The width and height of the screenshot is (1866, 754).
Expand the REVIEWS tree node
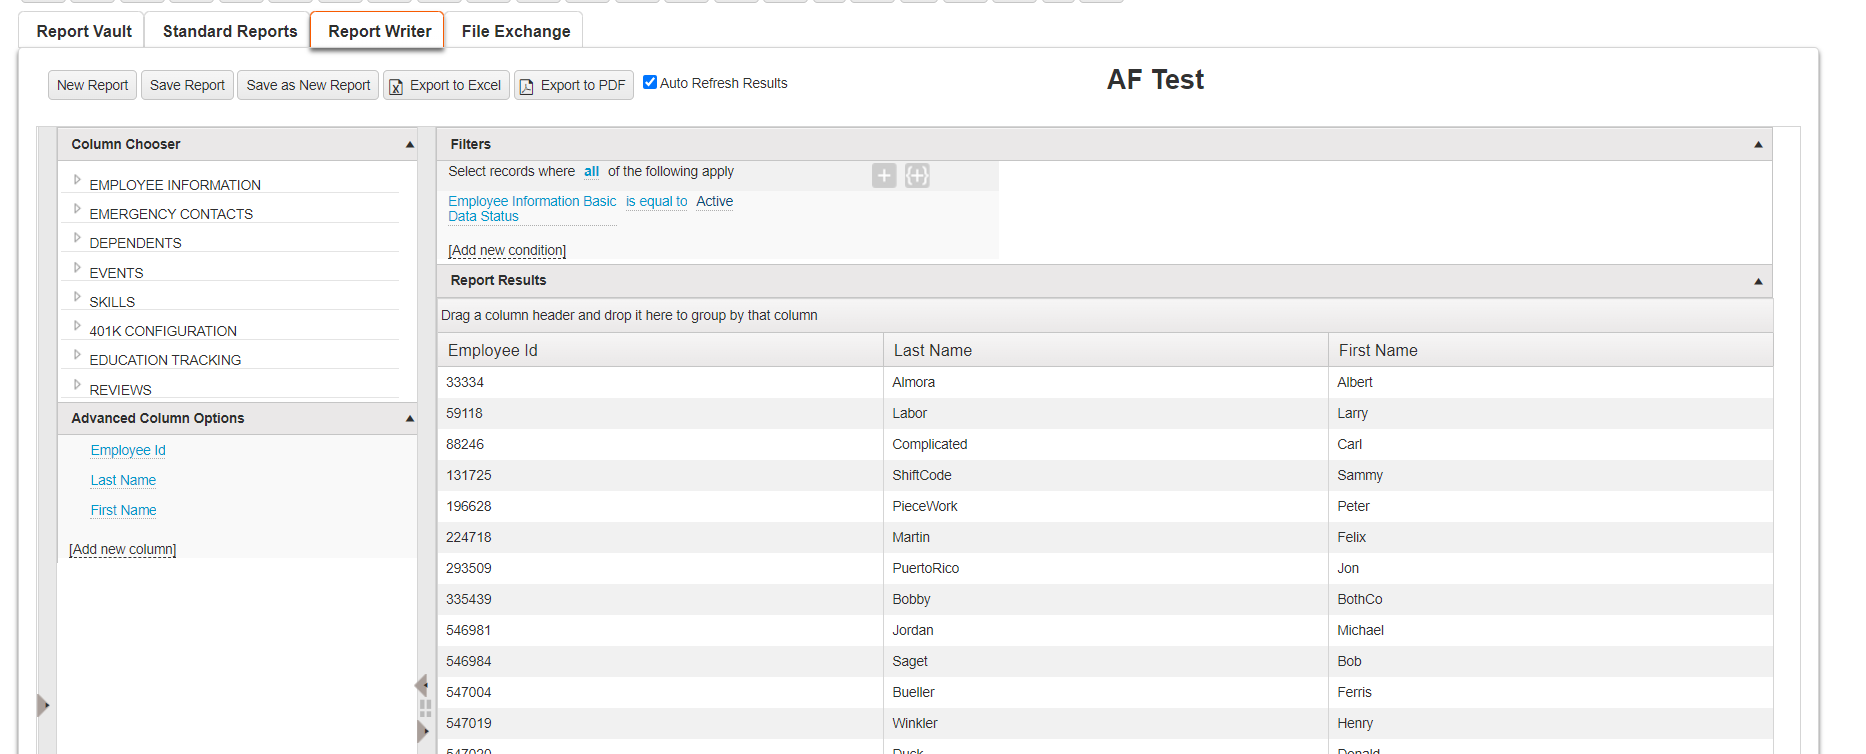pos(77,385)
